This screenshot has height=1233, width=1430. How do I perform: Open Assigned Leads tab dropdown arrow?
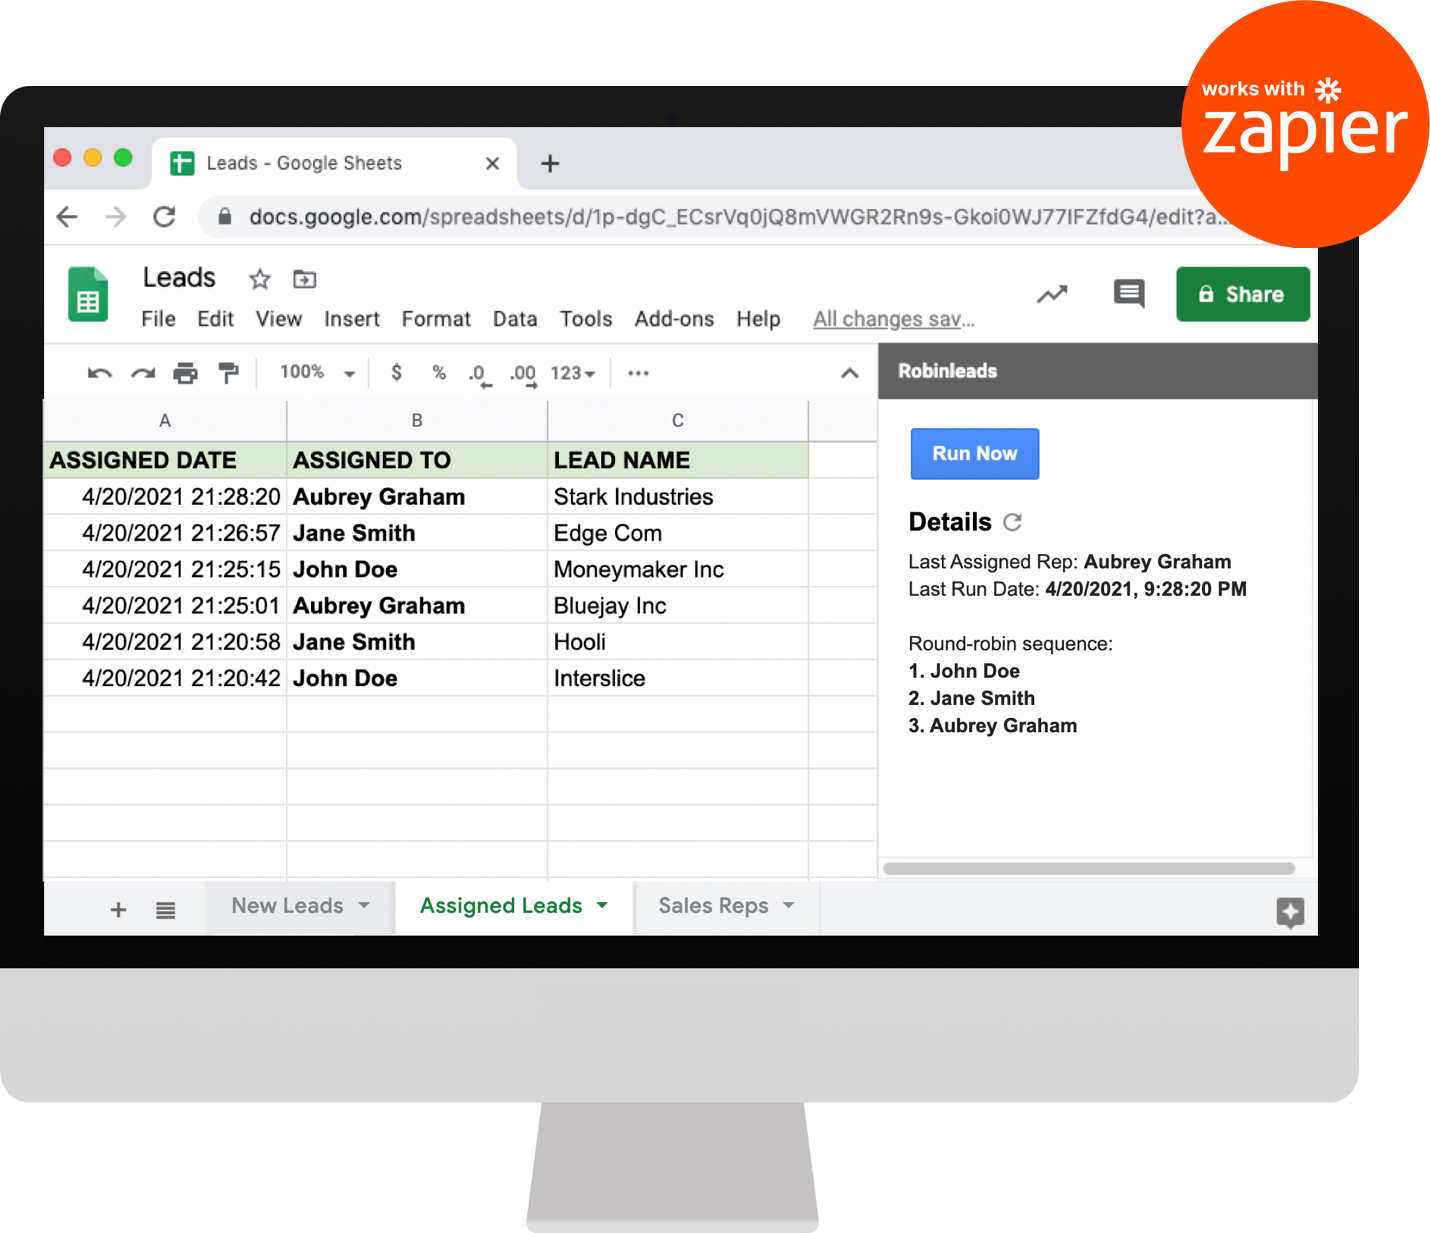tap(602, 905)
